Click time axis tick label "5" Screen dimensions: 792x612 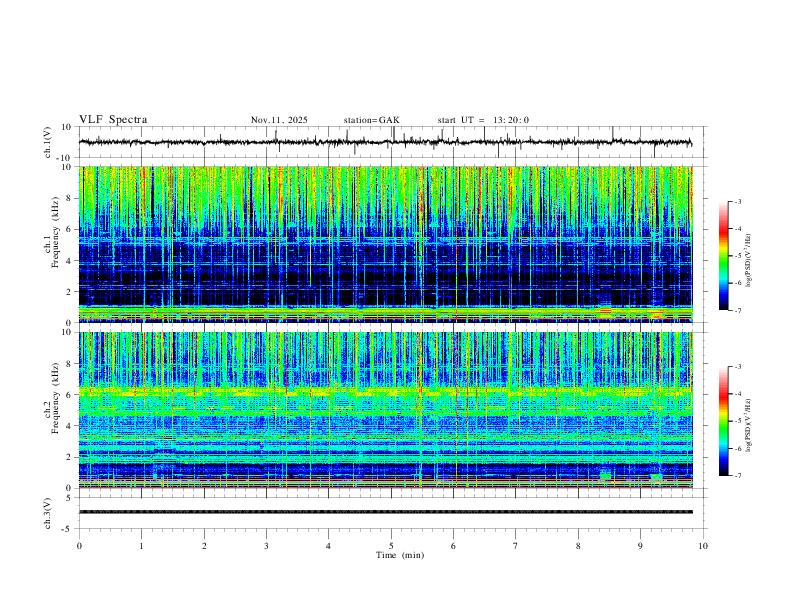391,546
